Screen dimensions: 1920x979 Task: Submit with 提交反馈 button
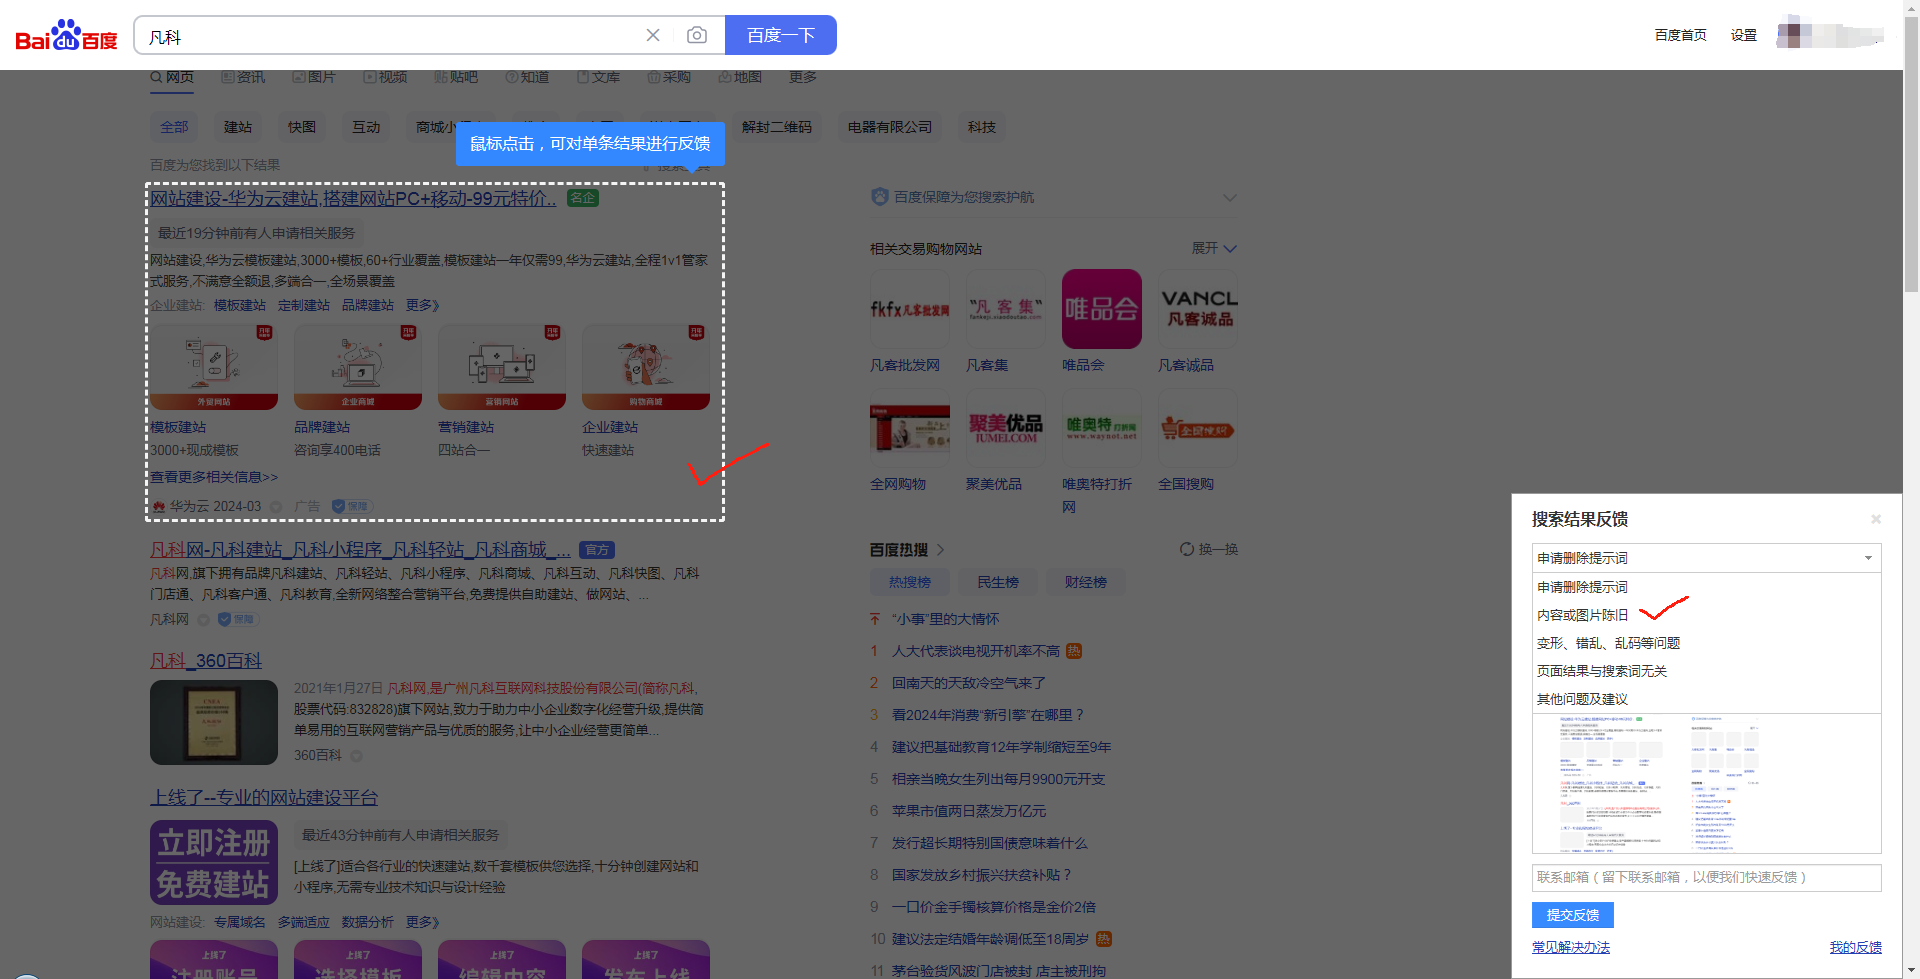point(1573,915)
